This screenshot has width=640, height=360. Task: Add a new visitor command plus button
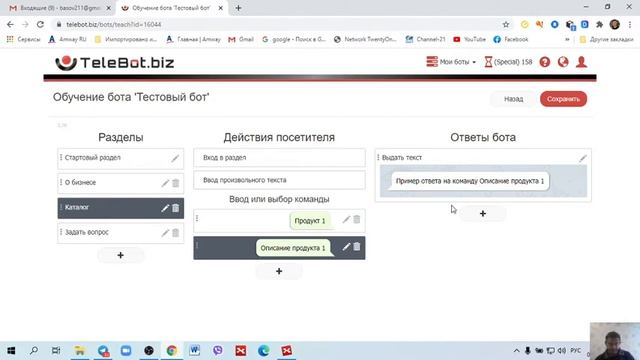pyautogui.click(x=279, y=271)
